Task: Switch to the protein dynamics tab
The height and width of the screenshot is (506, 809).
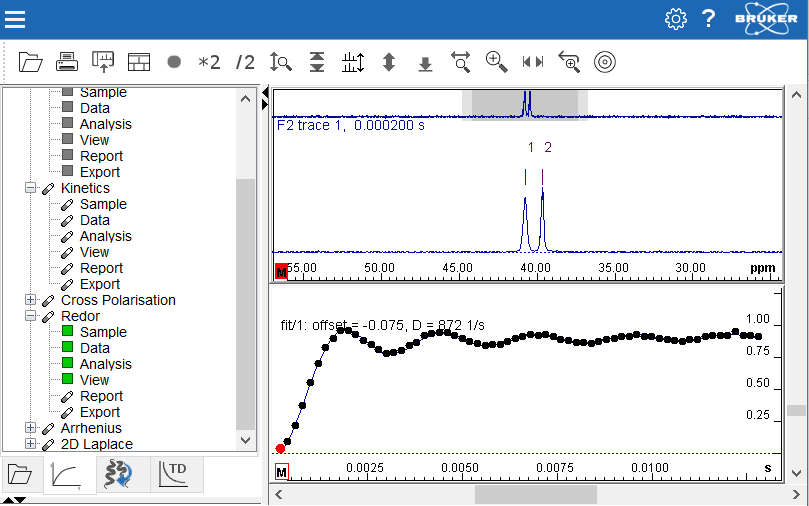Action: 119,474
